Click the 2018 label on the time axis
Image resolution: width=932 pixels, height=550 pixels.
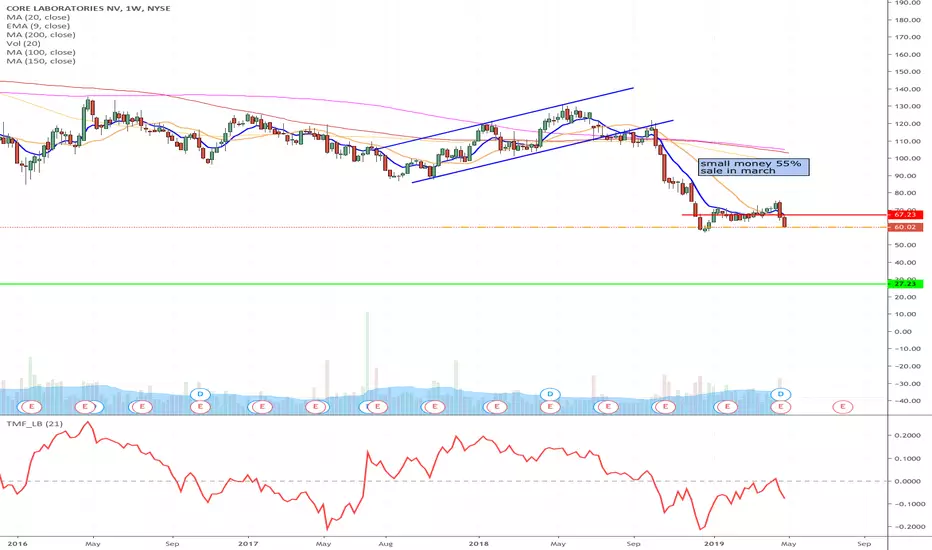coord(478,543)
